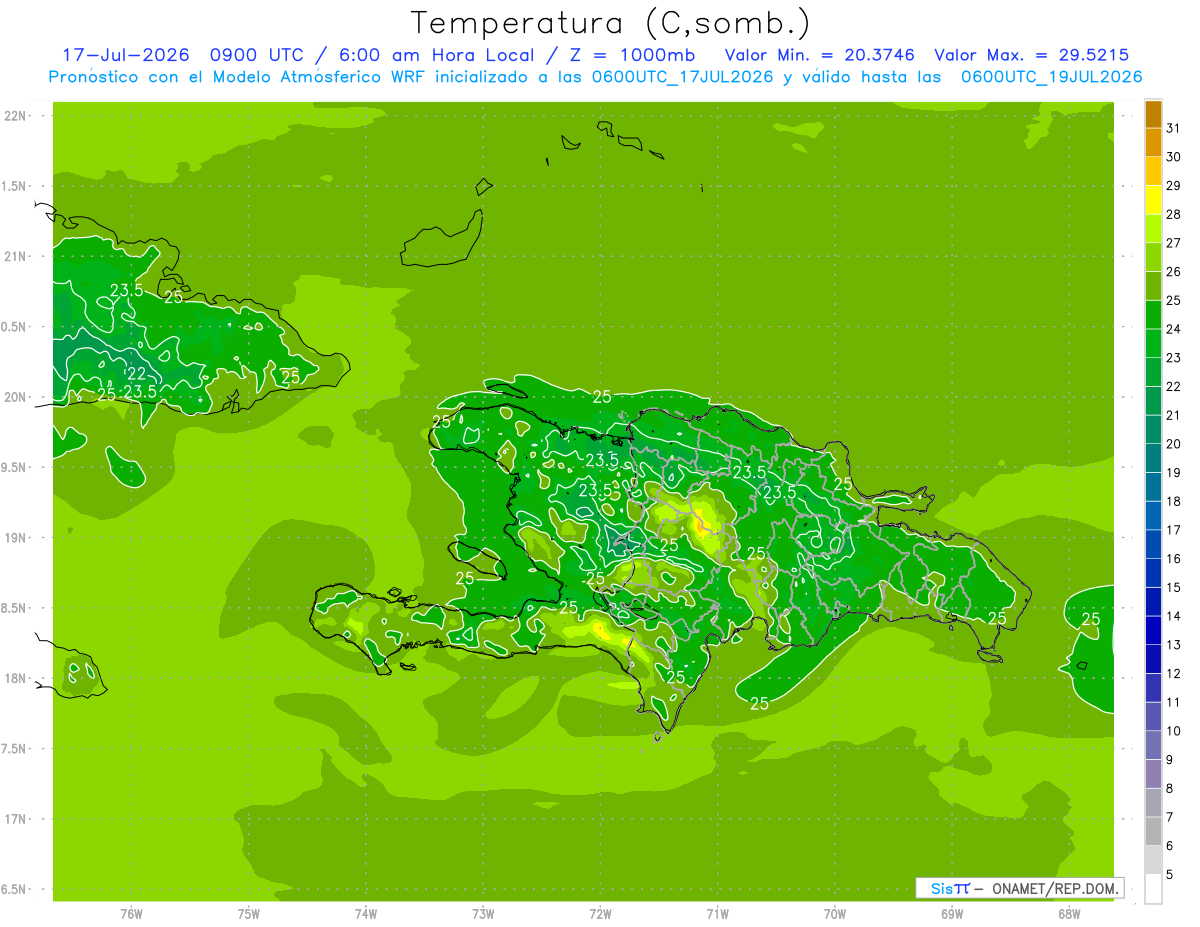The width and height of the screenshot is (1200, 927).
Task: Click the '21N' latitude axis label
Action: [16, 256]
